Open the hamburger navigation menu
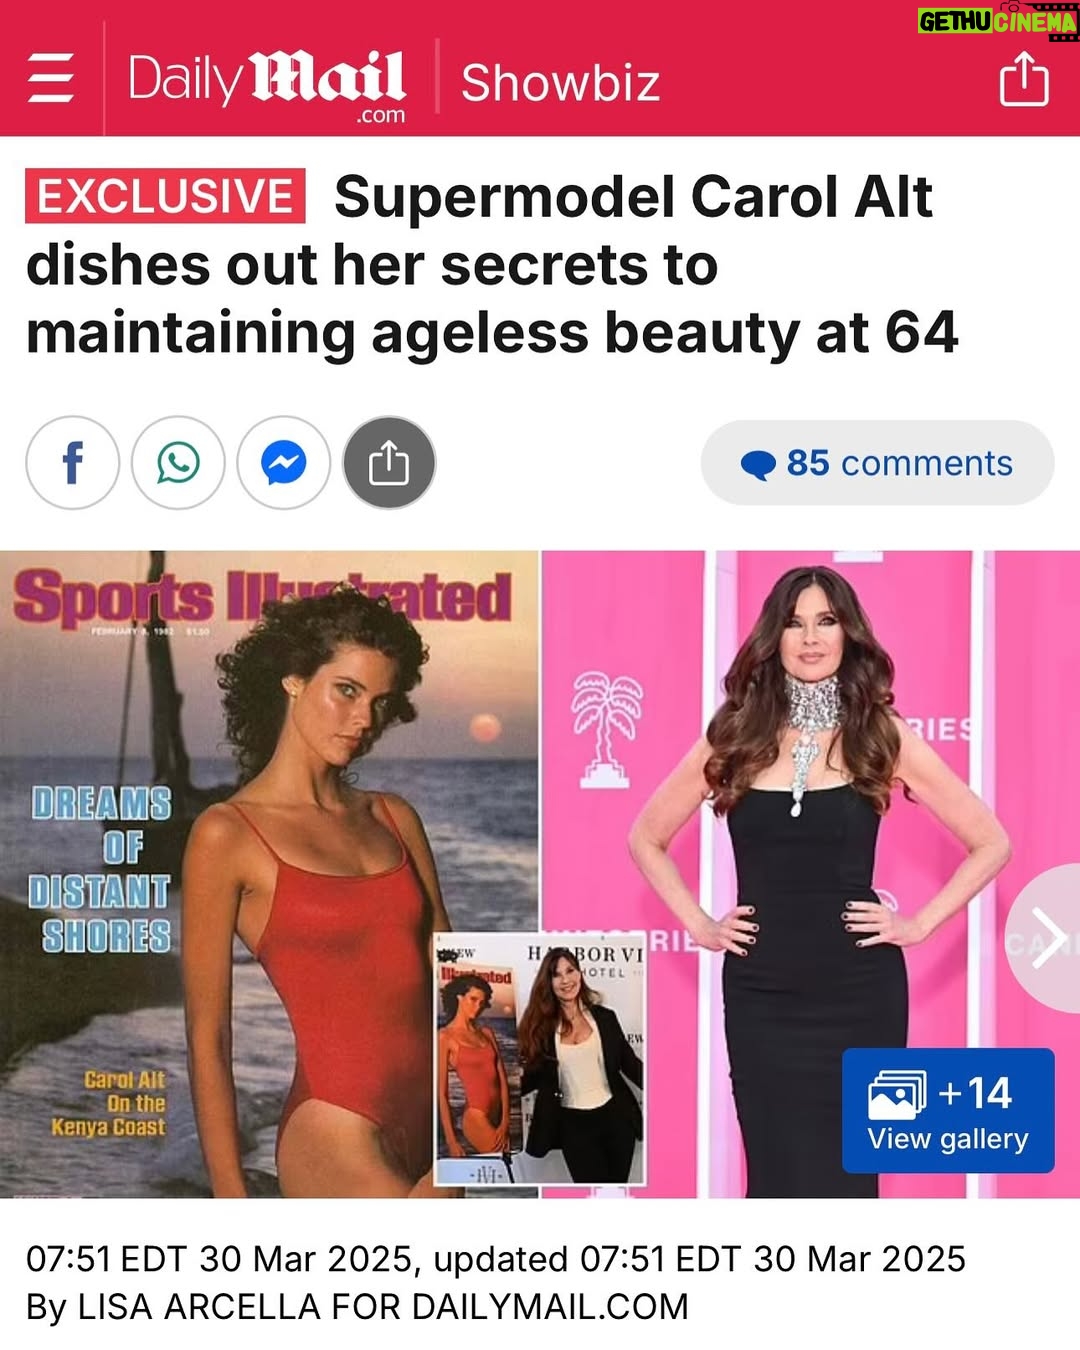 pyautogui.click(x=50, y=78)
